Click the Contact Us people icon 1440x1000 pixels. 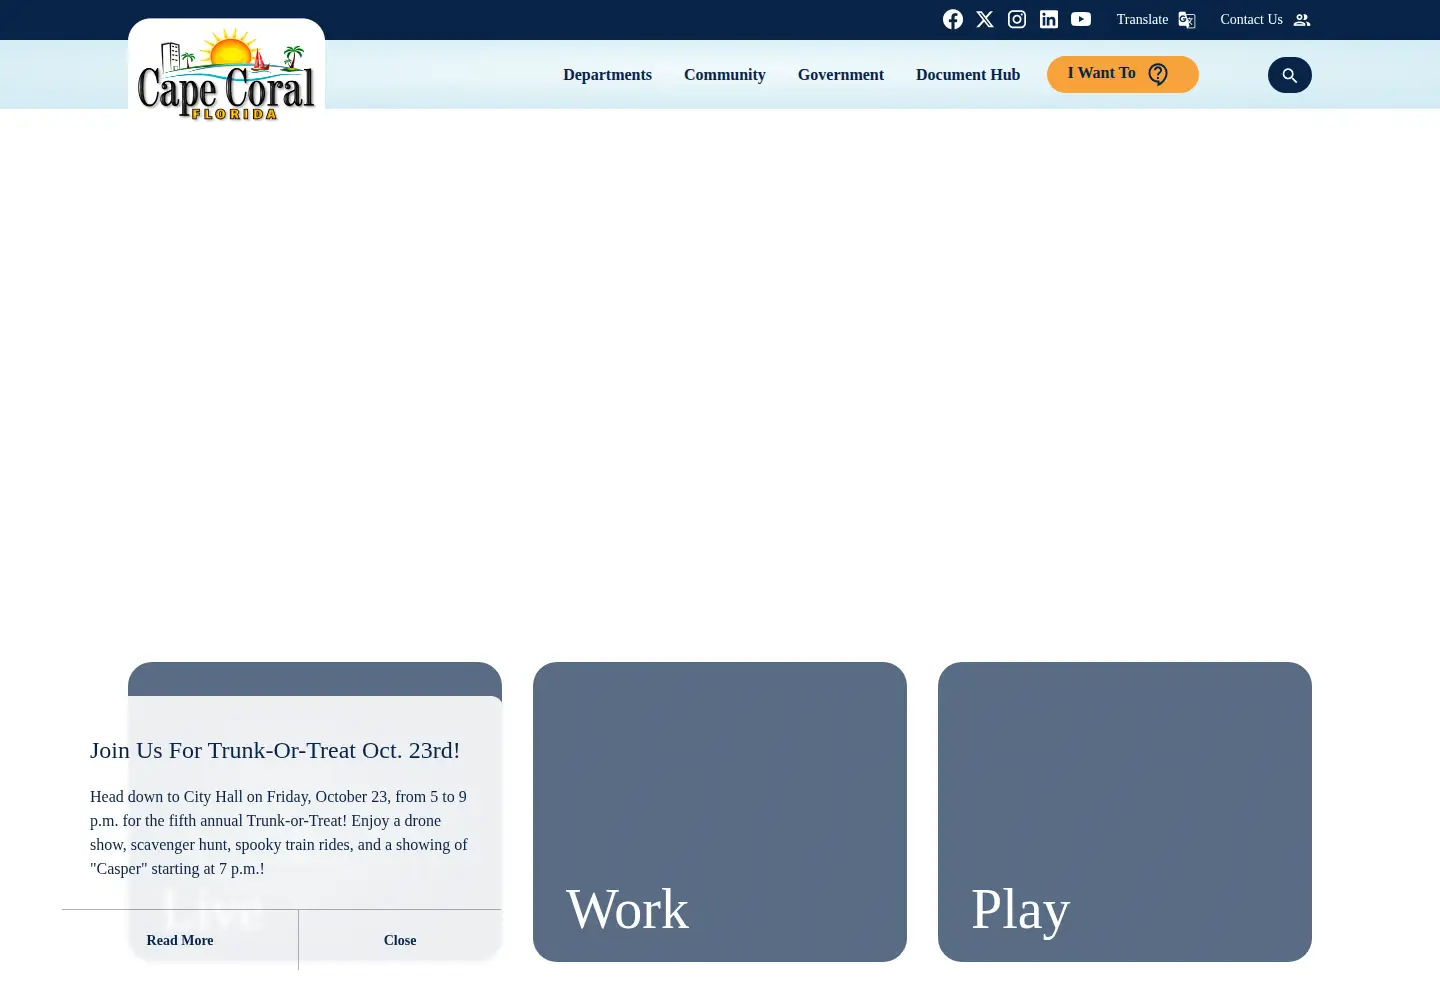[x=1302, y=20]
